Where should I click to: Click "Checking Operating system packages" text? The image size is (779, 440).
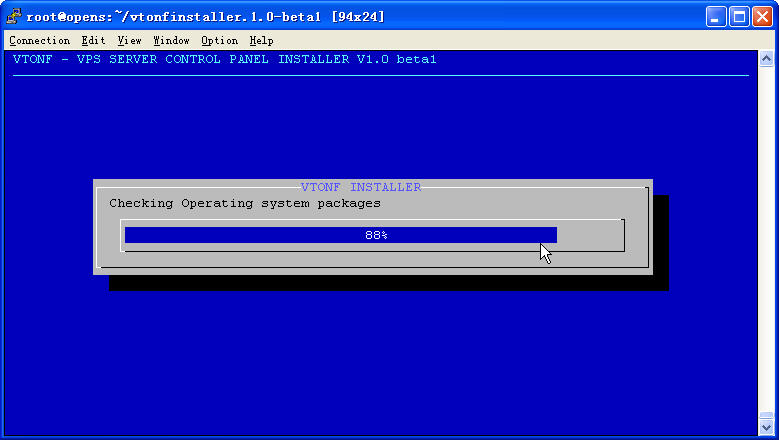click(245, 203)
